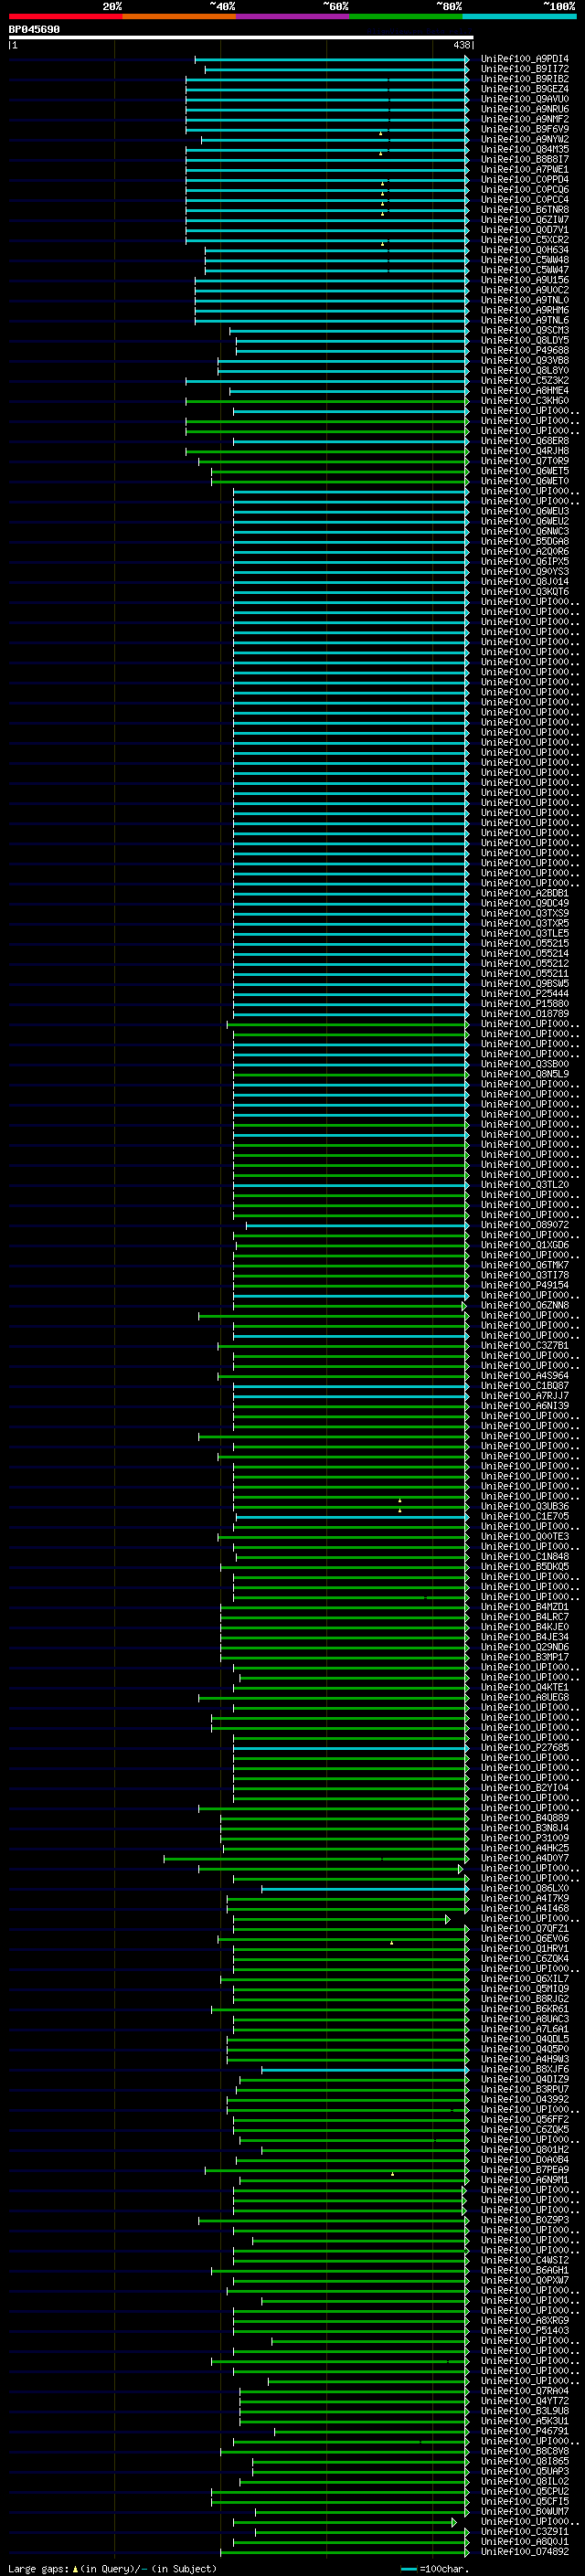Click the label UniRef100_Q7QFZ1
The width and height of the screenshot is (585, 2576).
pos(524,1928)
